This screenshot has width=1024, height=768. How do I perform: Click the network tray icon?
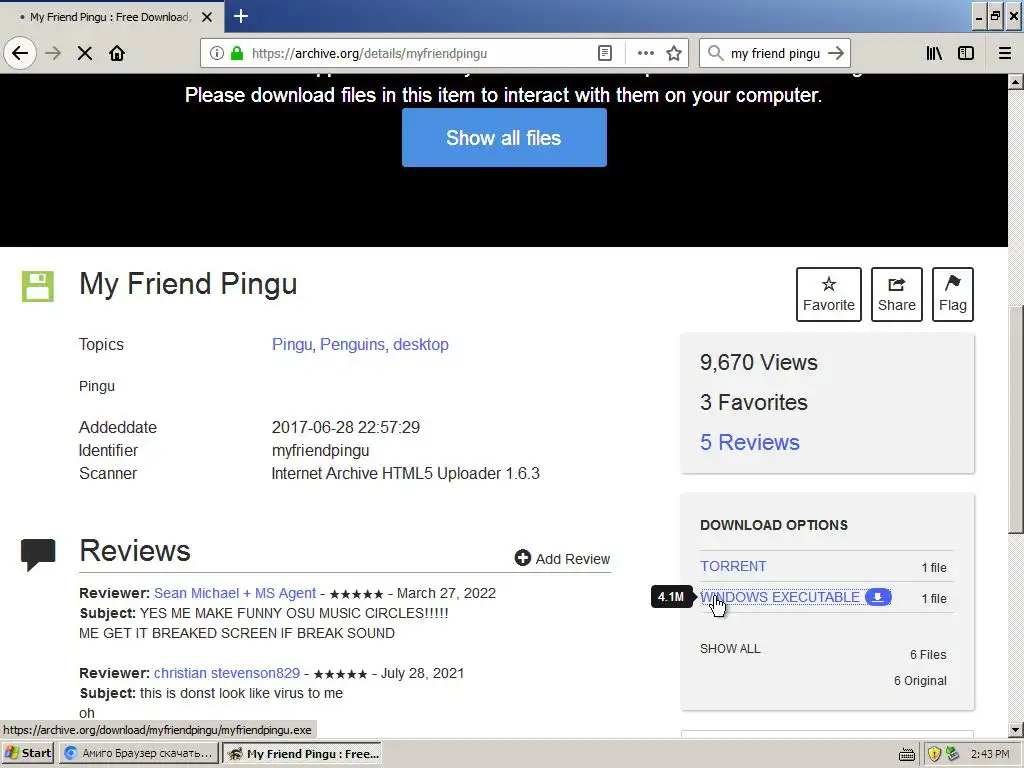(953, 754)
